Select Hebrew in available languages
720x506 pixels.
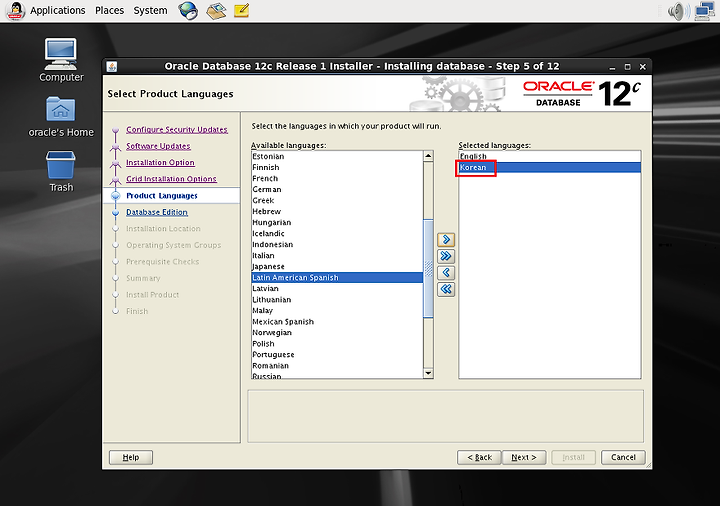pyautogui.click(x=337, y=212)
